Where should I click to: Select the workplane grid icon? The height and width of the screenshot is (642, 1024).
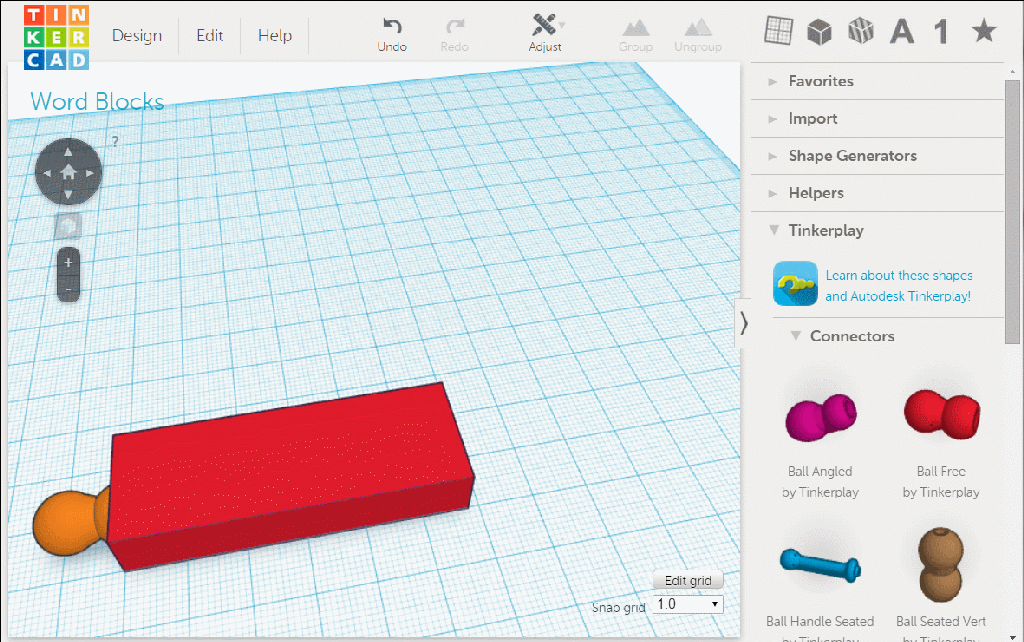tap(778, 30)
